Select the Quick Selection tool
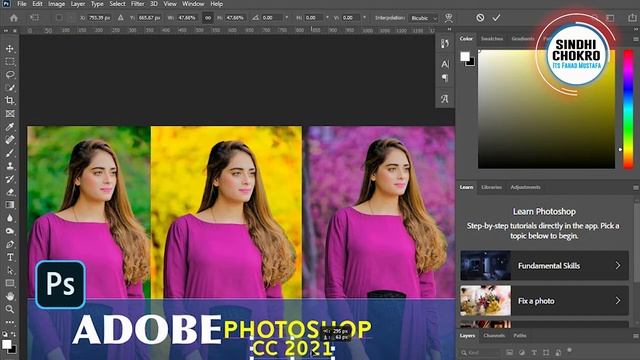 pyautogui.click(x=10, y=88)
